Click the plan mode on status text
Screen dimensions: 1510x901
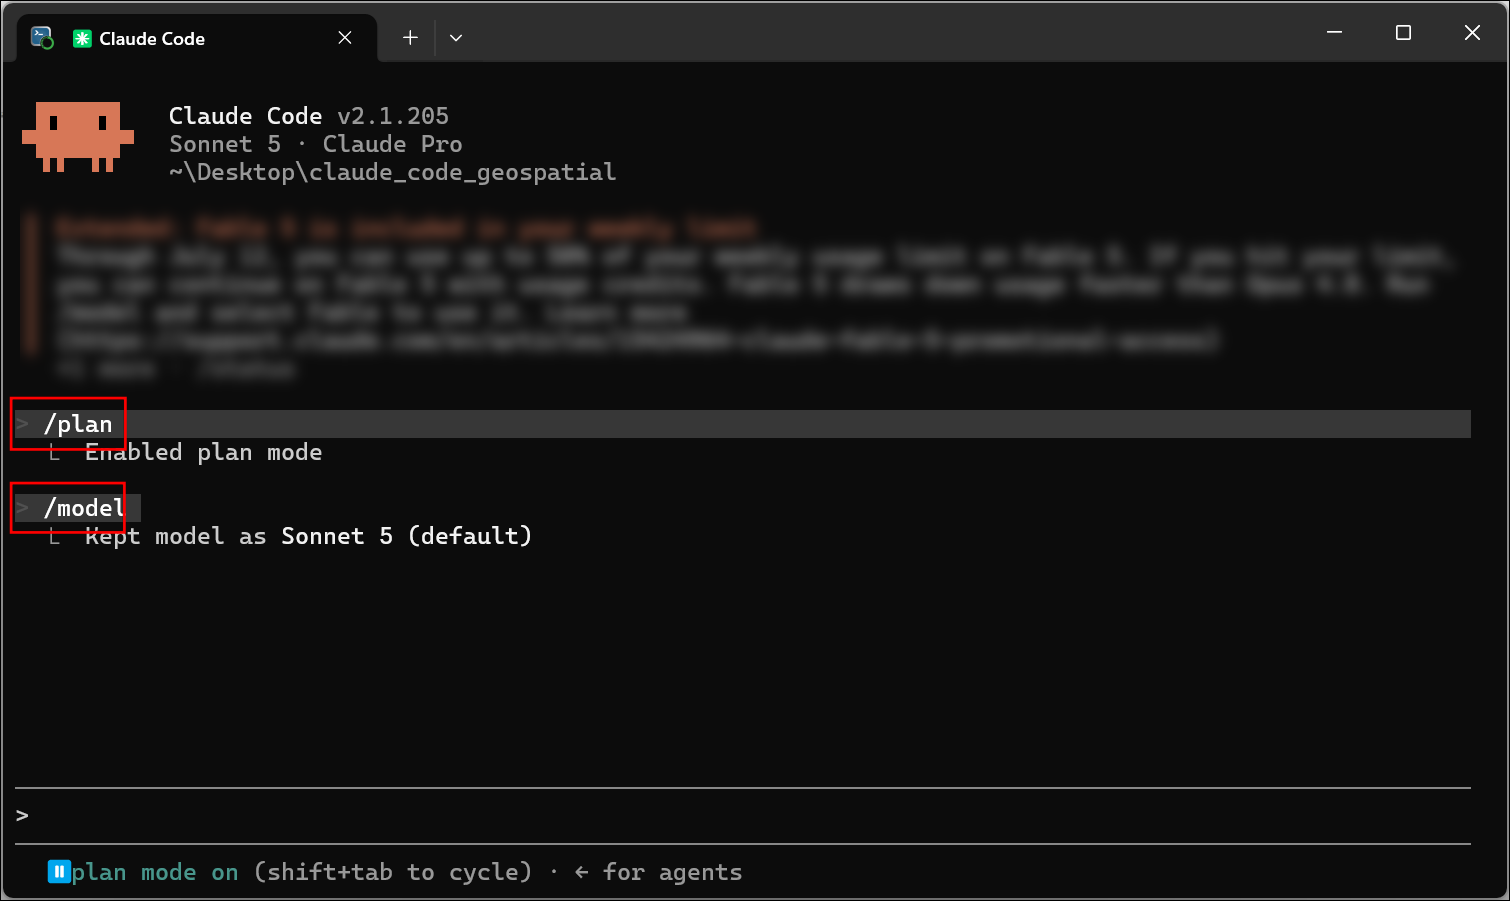pos(155,872)
